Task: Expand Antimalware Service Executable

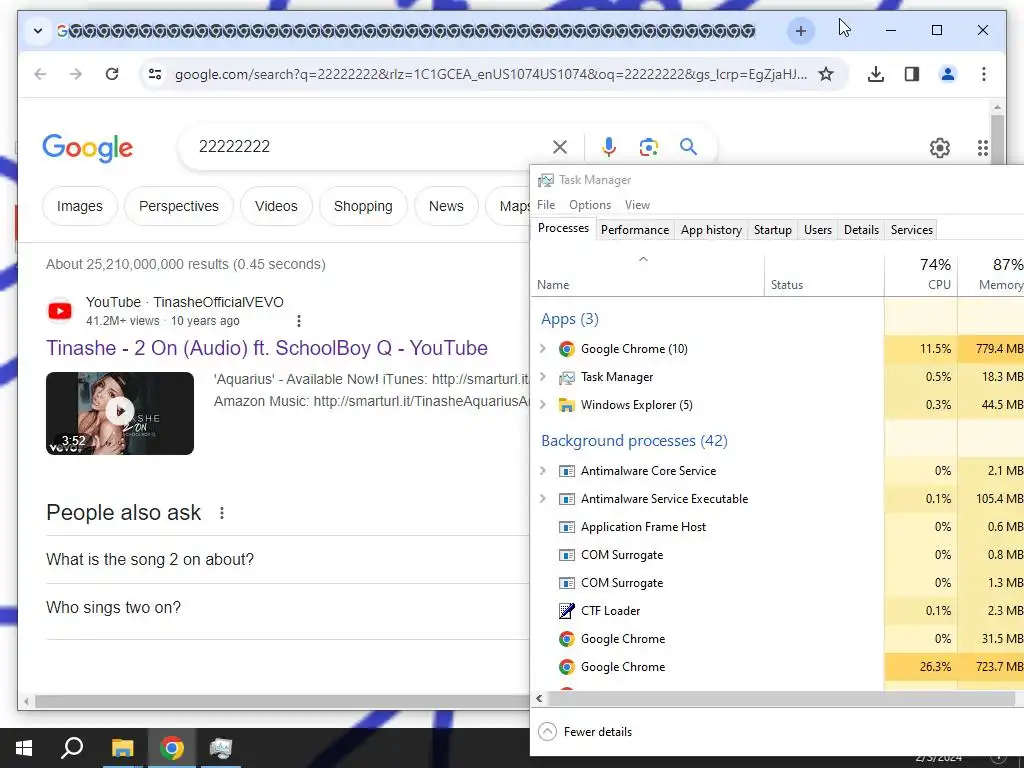Action: tap(543, 499)
